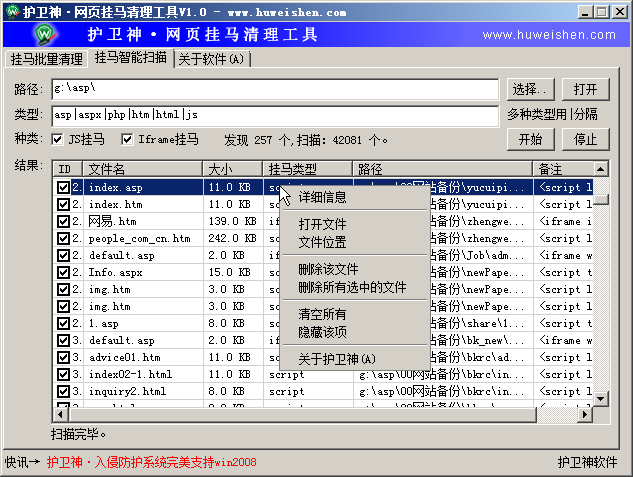Select the advice01.htm file name
633x477 pixels.
point(125,357)
